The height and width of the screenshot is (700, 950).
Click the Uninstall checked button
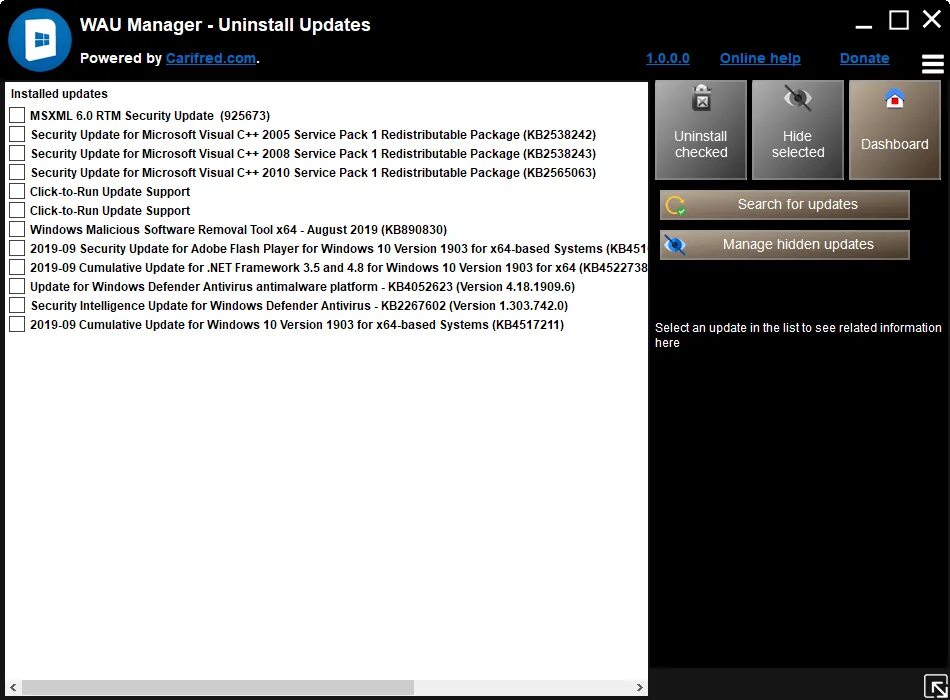[x=701, y=130]
